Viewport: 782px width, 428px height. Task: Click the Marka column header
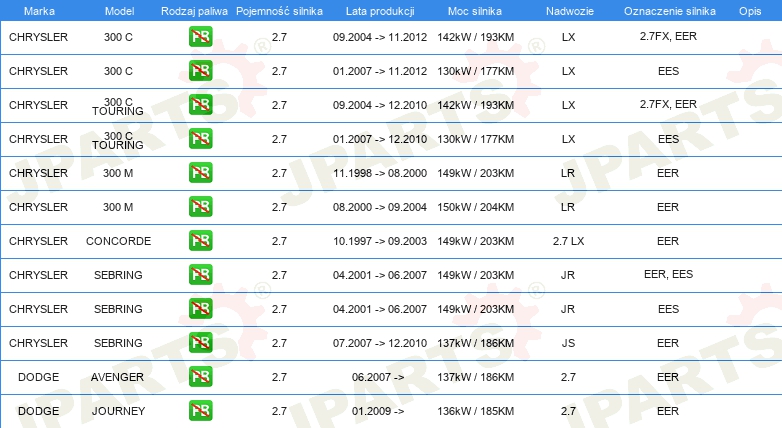(39, 11)
